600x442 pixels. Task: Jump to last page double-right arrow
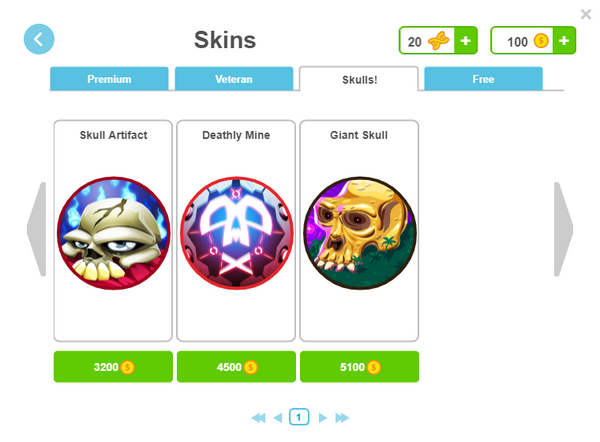coord(342,418)
